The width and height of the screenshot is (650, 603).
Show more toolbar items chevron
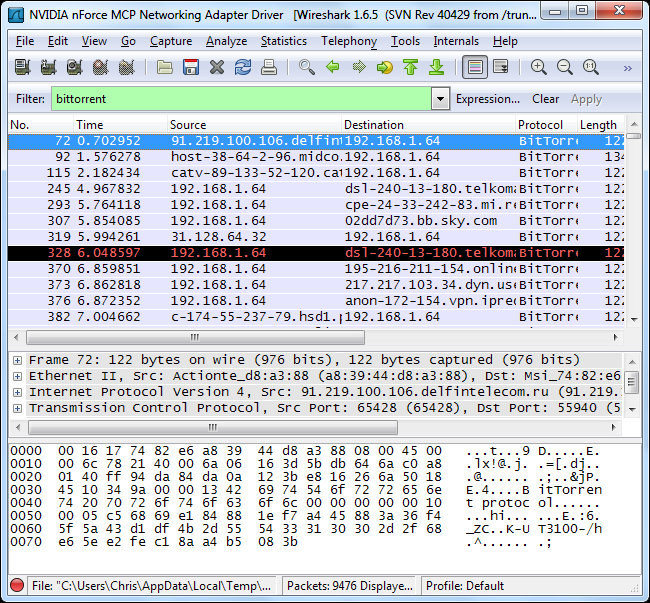point(628,68)
